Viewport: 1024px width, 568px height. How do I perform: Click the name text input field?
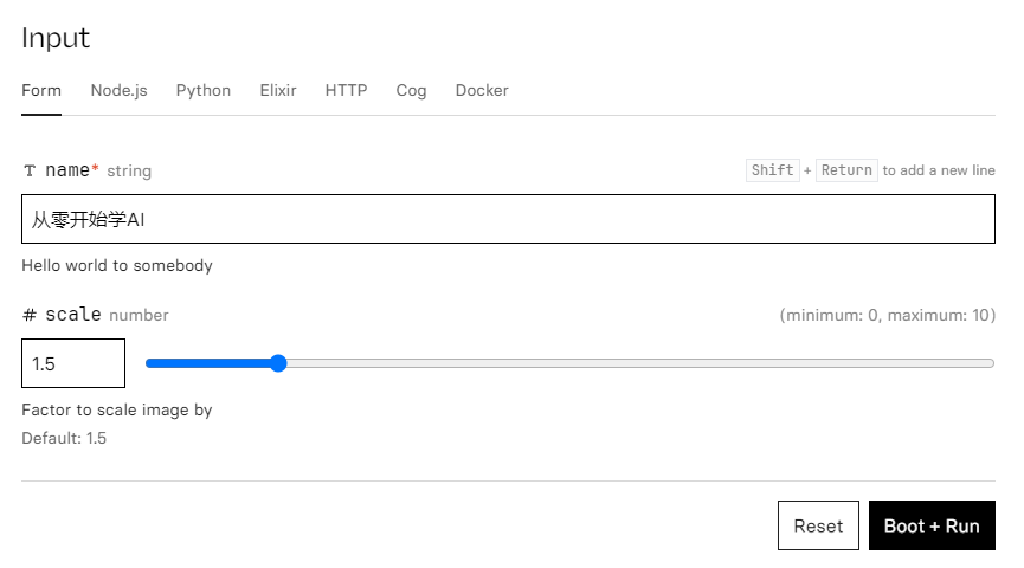(x=508, y=219)
